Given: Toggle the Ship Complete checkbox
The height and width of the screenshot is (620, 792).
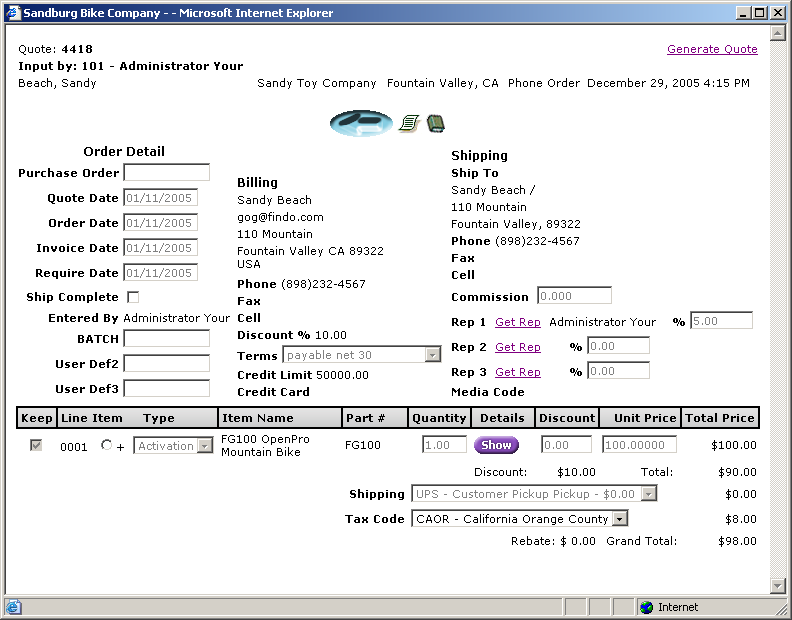Looking at the screenshot, I should (133, 297).
